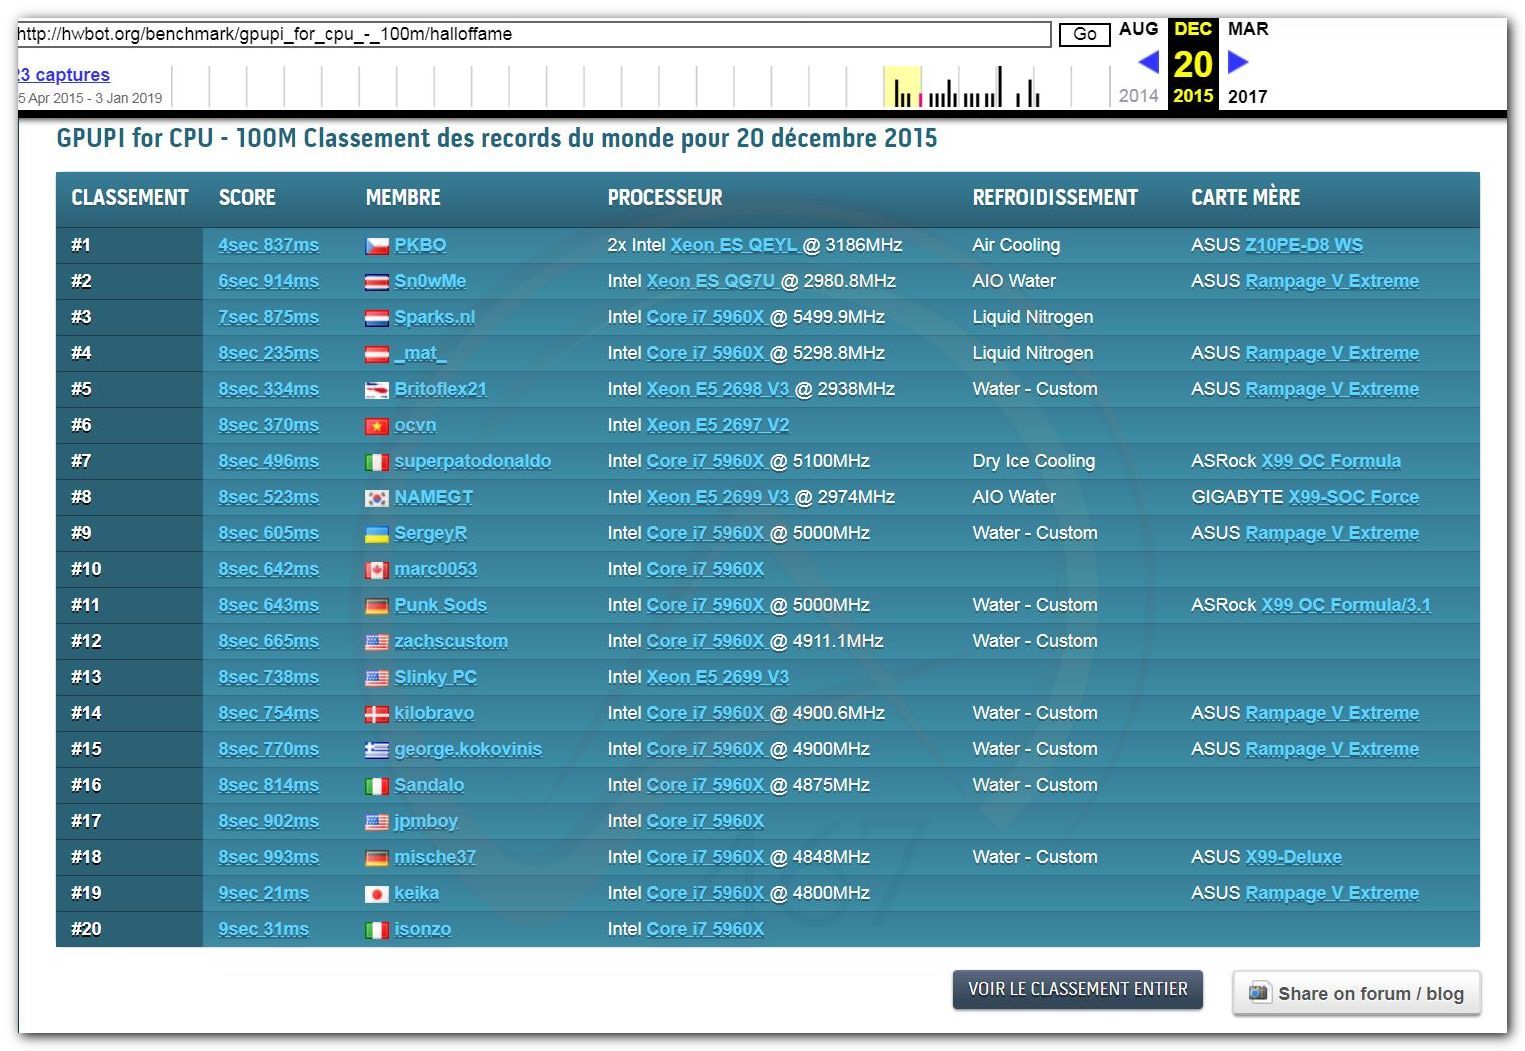Select MAR next capture month

point(1248,29)
